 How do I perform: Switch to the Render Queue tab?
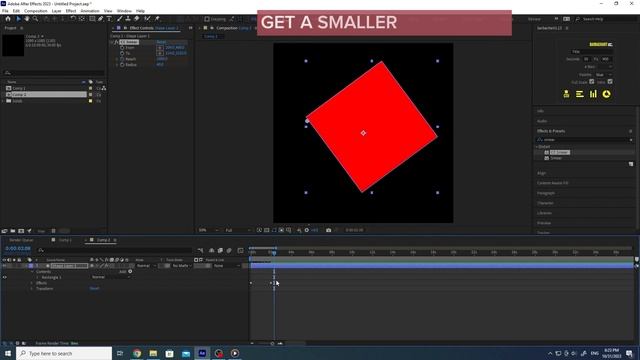pyautogui.click(x=21, y=240)
